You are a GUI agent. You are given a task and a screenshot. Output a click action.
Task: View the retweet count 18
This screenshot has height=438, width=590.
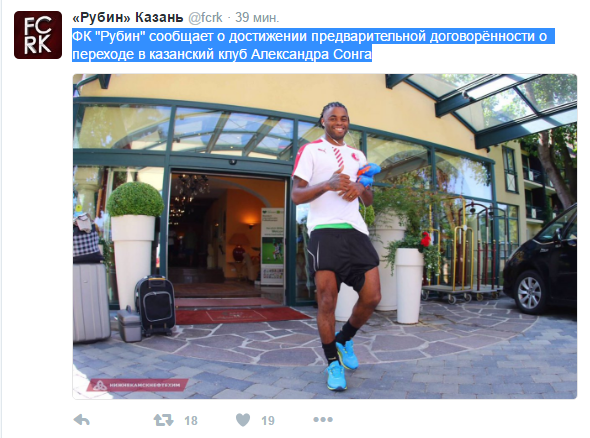coord(191,420)
